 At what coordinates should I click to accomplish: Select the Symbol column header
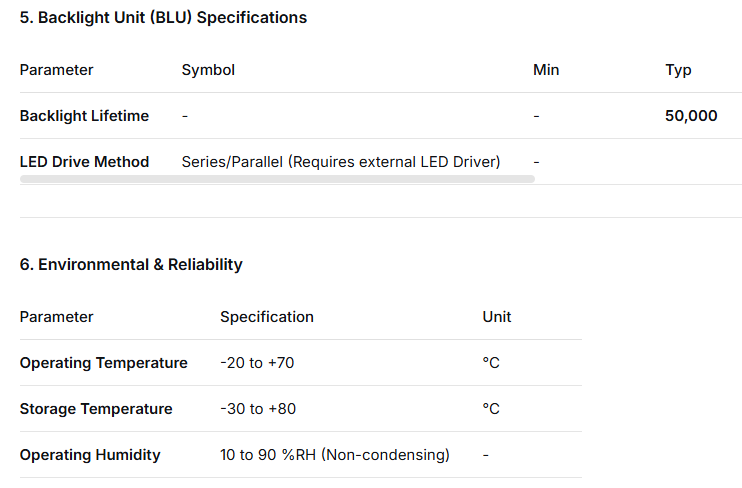[208, 70]
